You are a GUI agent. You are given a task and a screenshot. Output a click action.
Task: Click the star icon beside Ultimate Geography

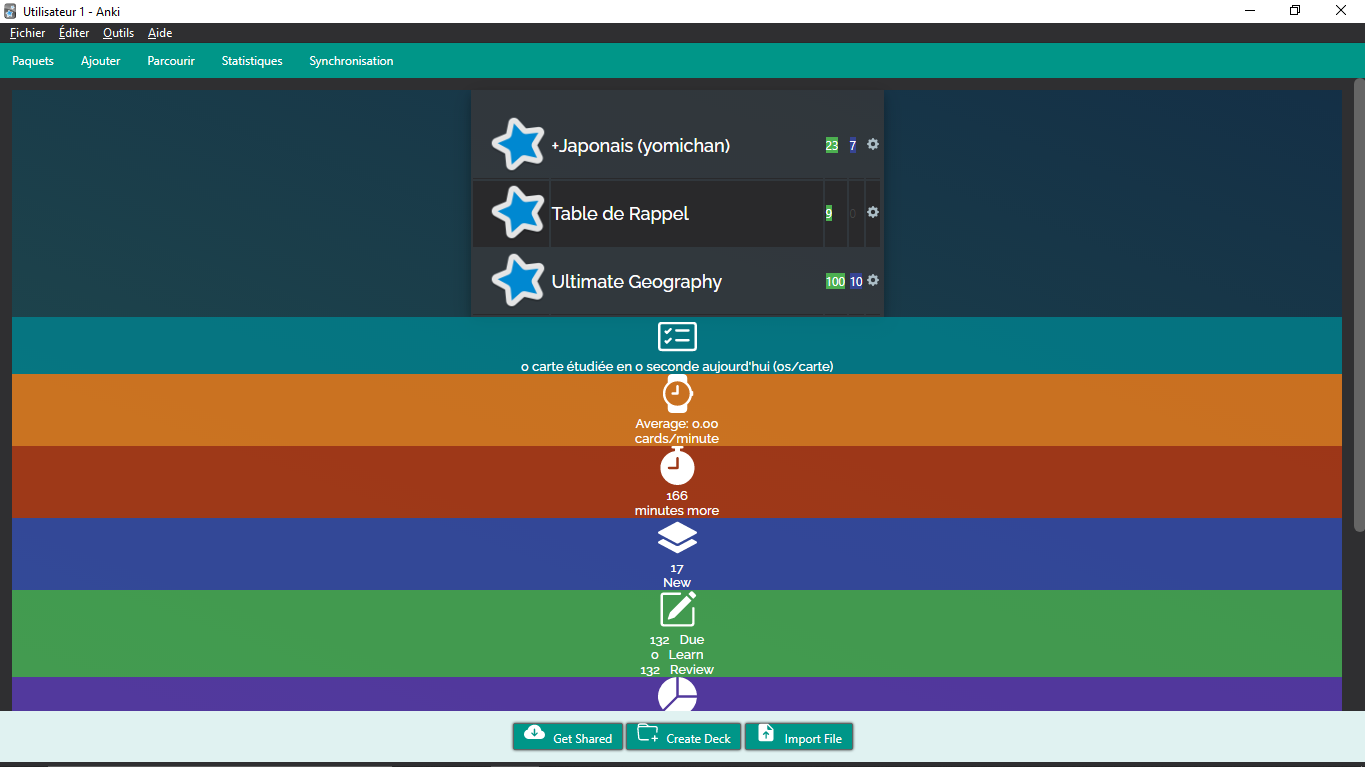click(x=518, y=280)
